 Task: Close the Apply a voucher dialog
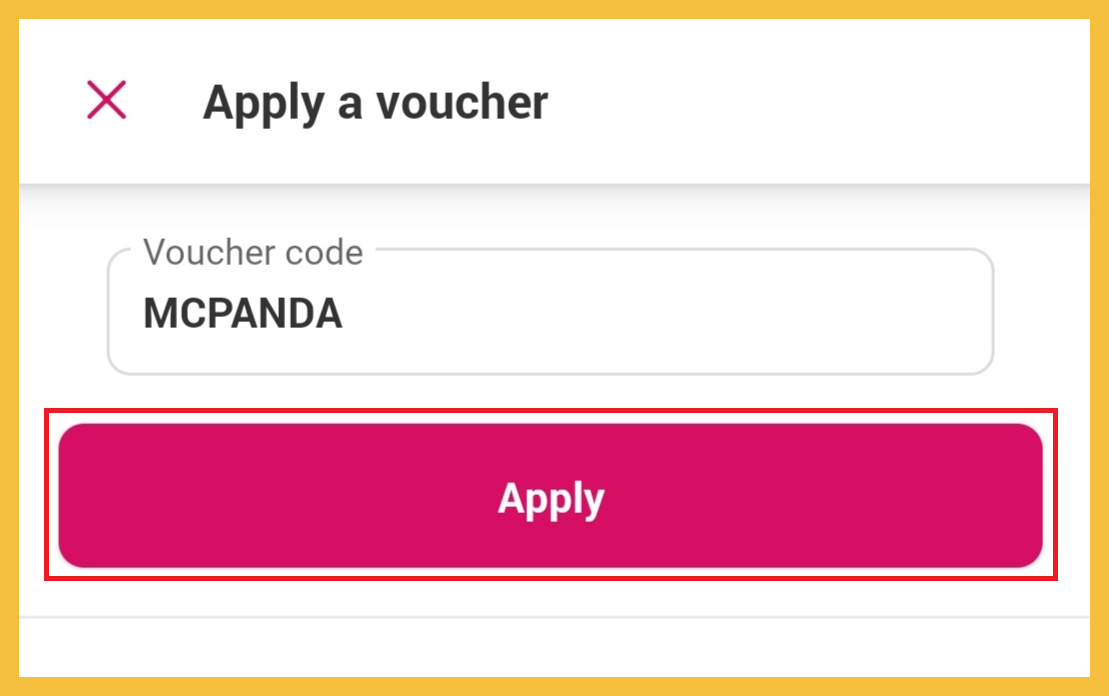click(107, 100)
